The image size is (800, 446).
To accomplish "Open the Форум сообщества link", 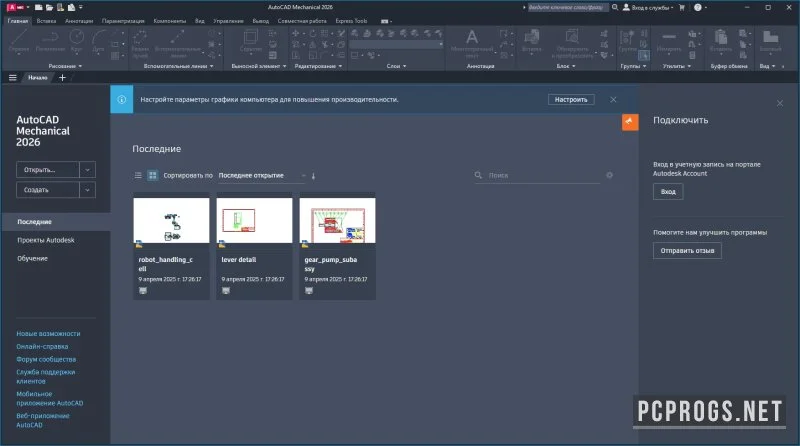I will [x=46, y=359].
